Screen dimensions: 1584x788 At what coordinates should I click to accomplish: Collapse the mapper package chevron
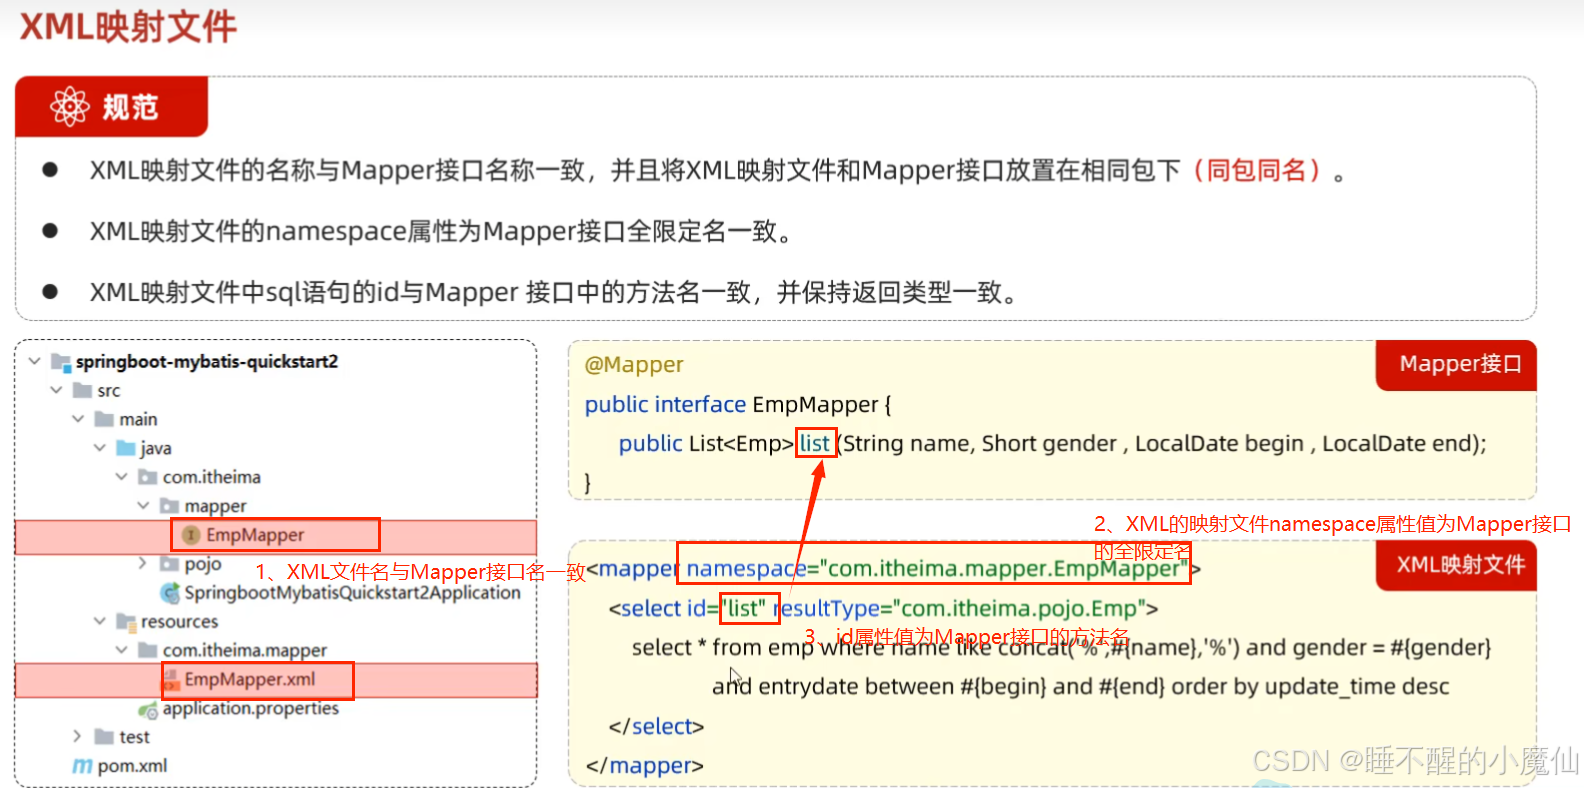[x=143, y=506]
